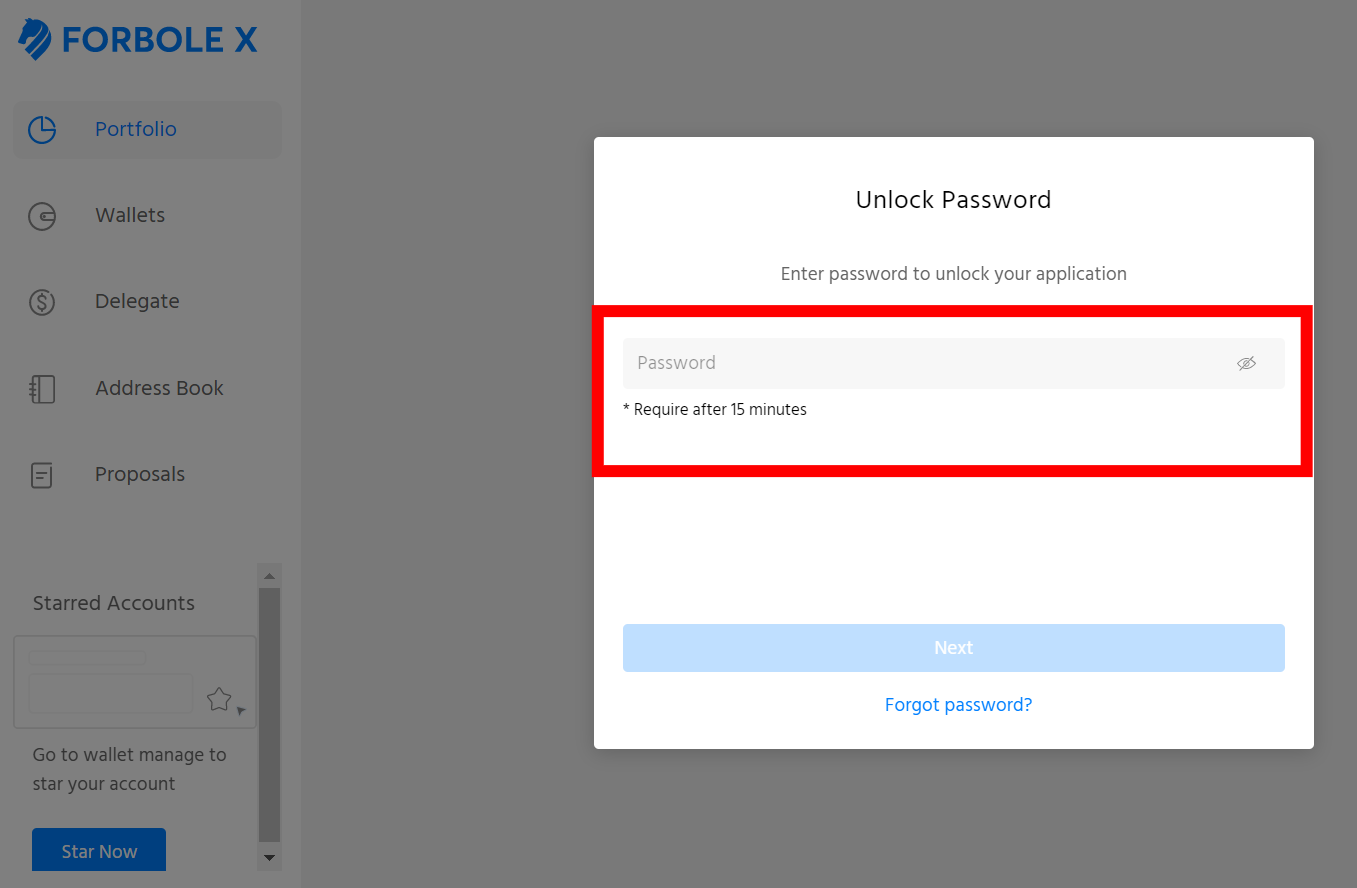Click the sidebar vertical scrollbar thumb
This screenshot has width=1357, height=888.
(269, 715)
